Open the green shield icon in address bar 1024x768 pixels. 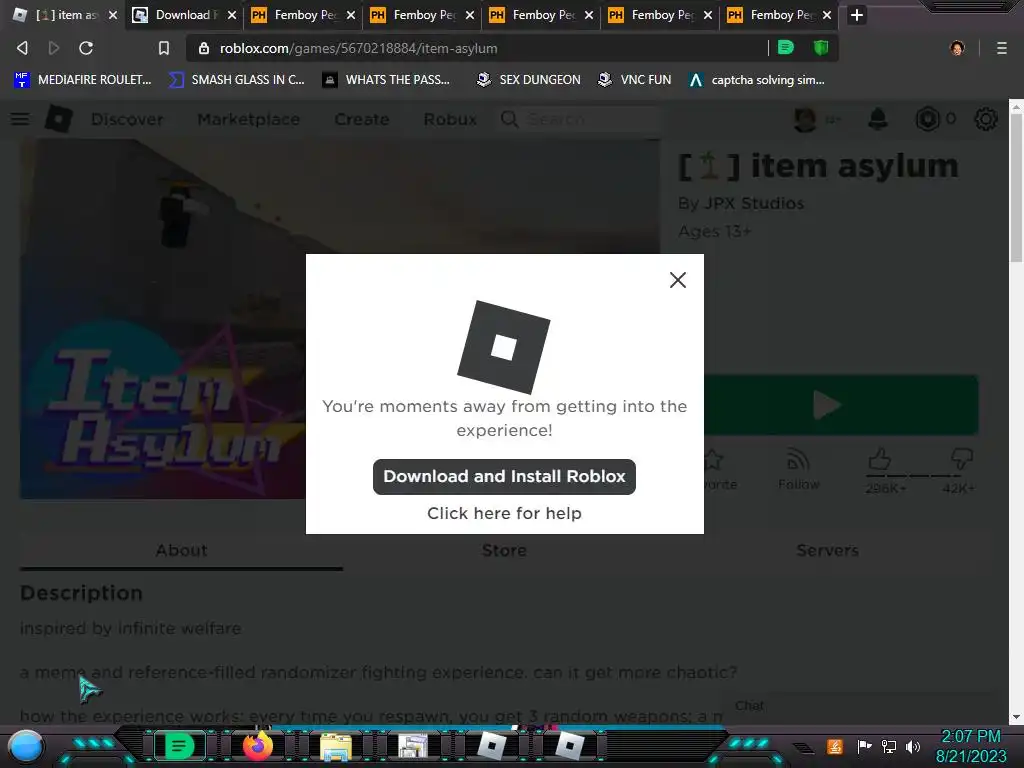pyautogui.click(x=821, y=47)
